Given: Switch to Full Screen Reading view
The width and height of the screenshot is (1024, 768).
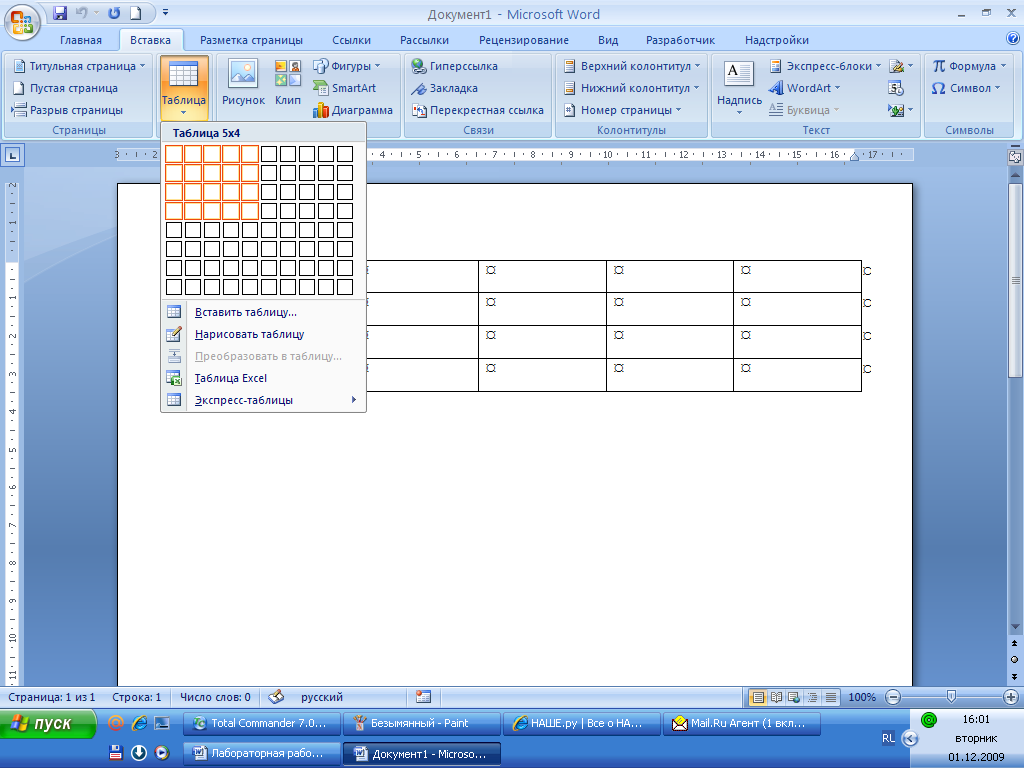Looking at the screenshot, I should [776, 697].
